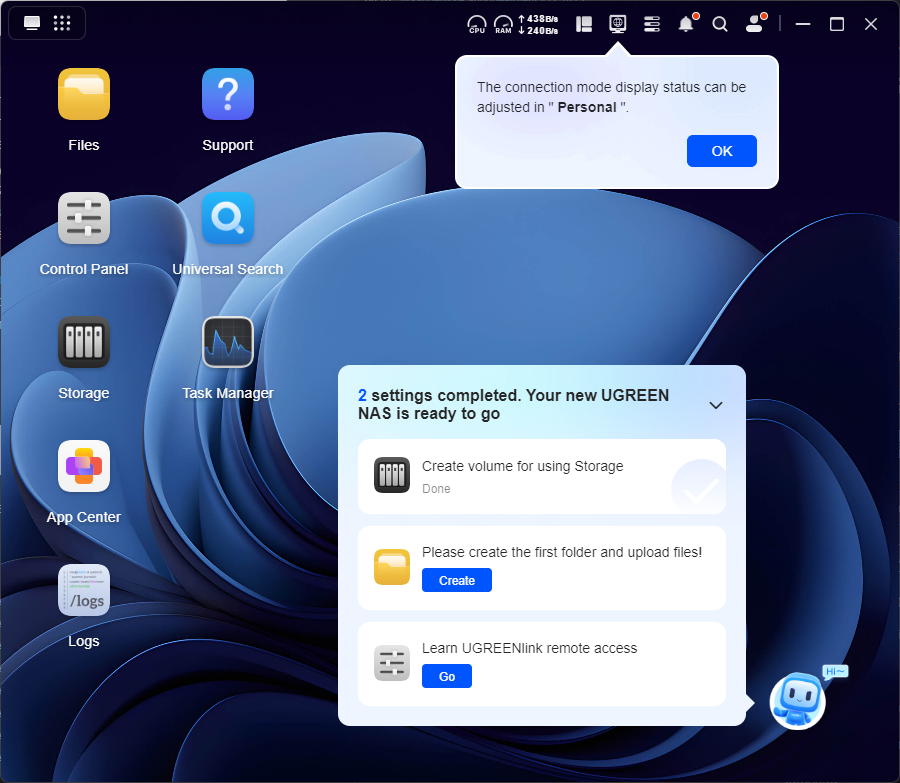Open the Logs app
900x783 pixels.
pyautogui.click(x=84, y=591)
